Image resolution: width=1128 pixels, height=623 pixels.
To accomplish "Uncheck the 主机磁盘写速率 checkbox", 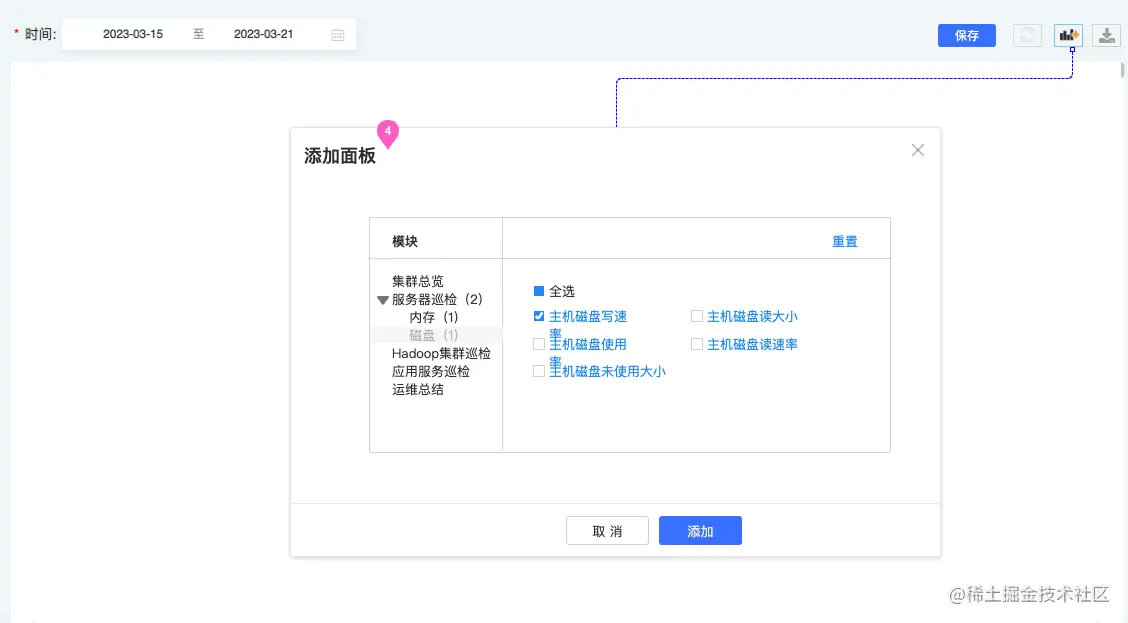I will 539,316.
